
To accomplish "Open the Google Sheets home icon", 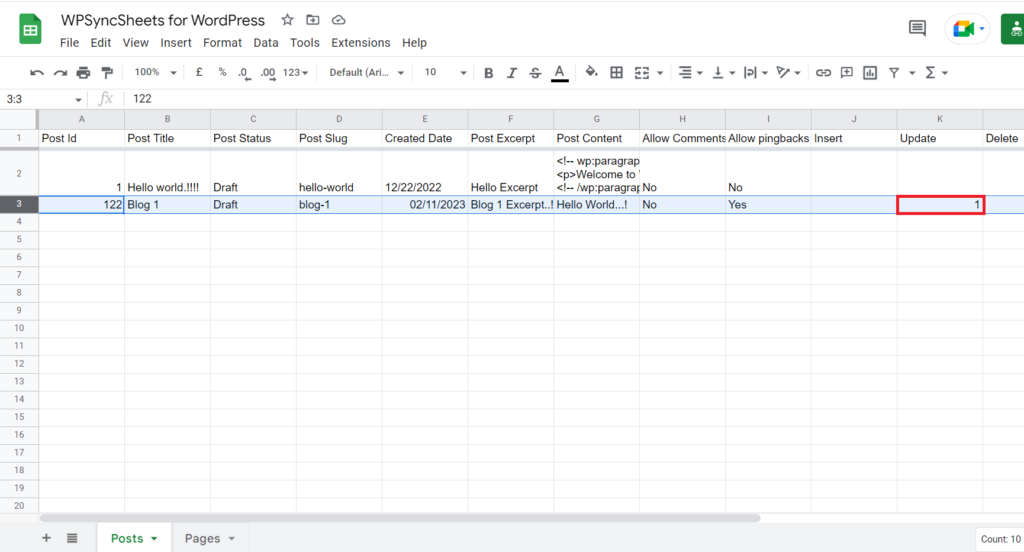I will pyautogui.click(x=30, y=29).
